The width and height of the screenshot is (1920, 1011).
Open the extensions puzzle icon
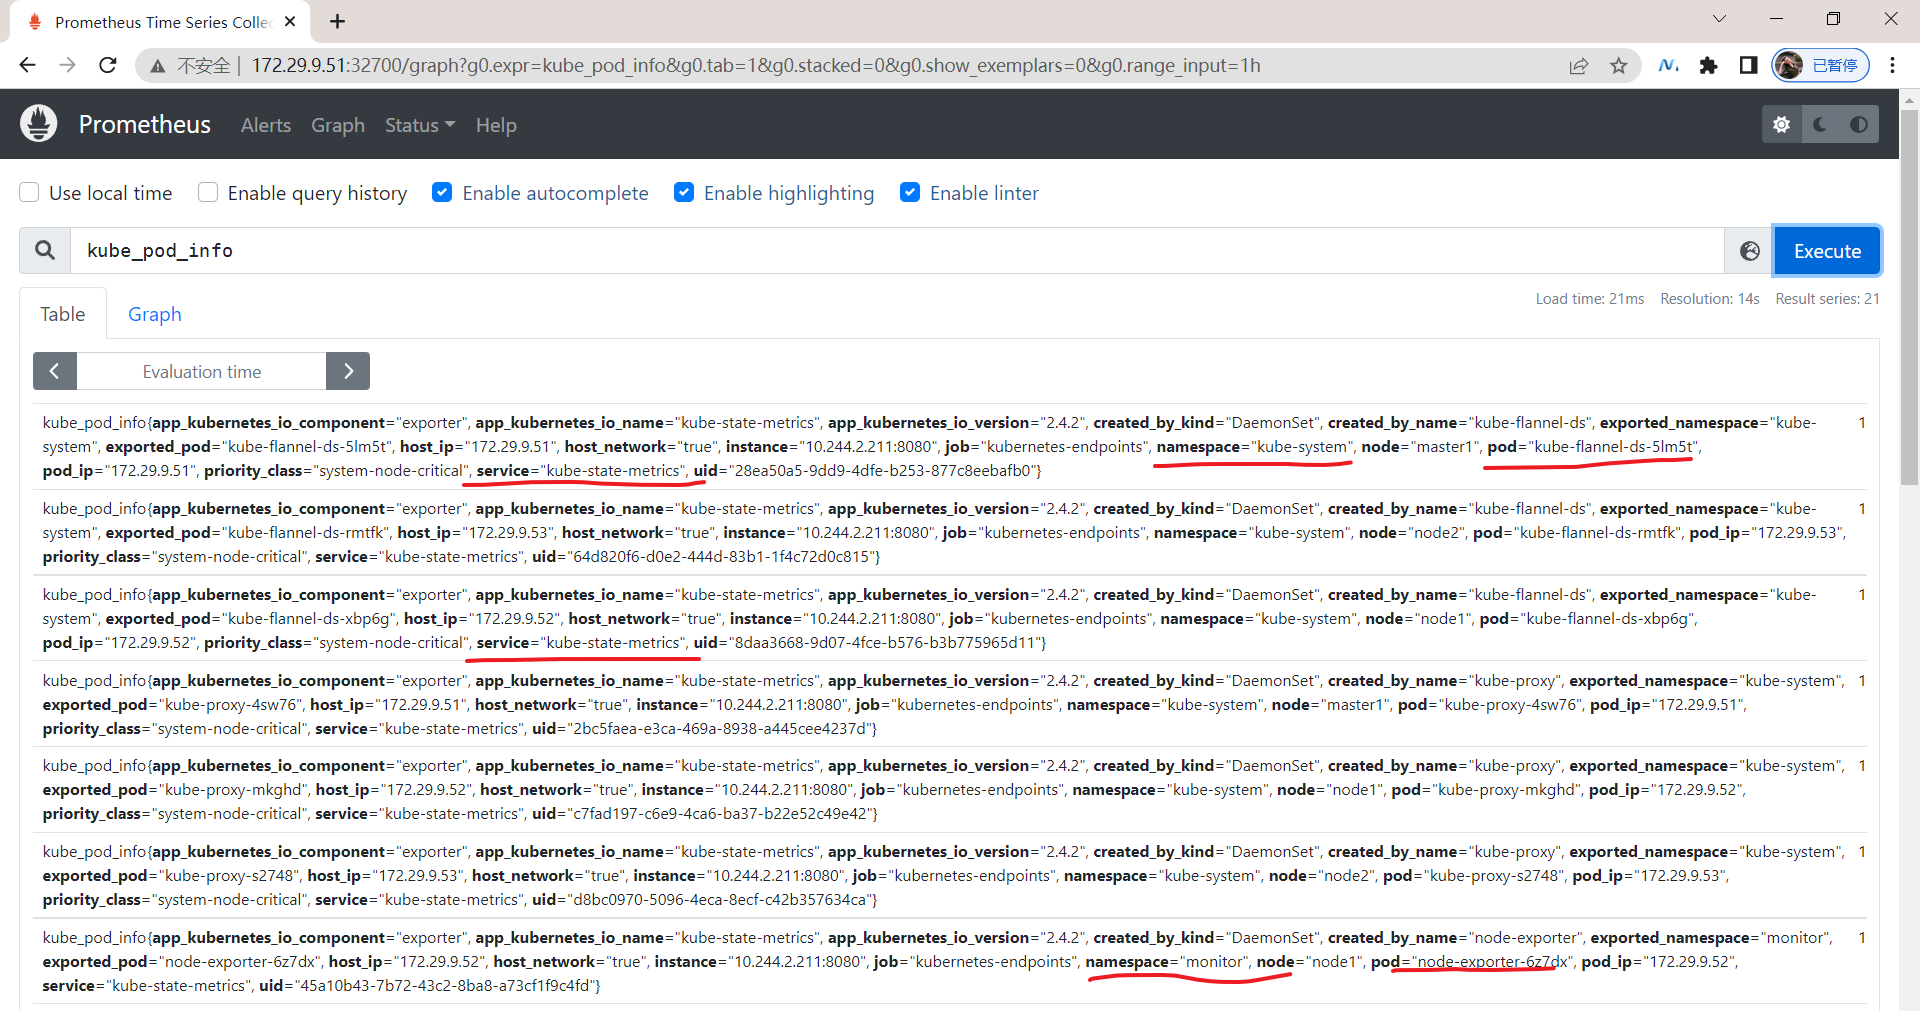[x=1709, y=65]
